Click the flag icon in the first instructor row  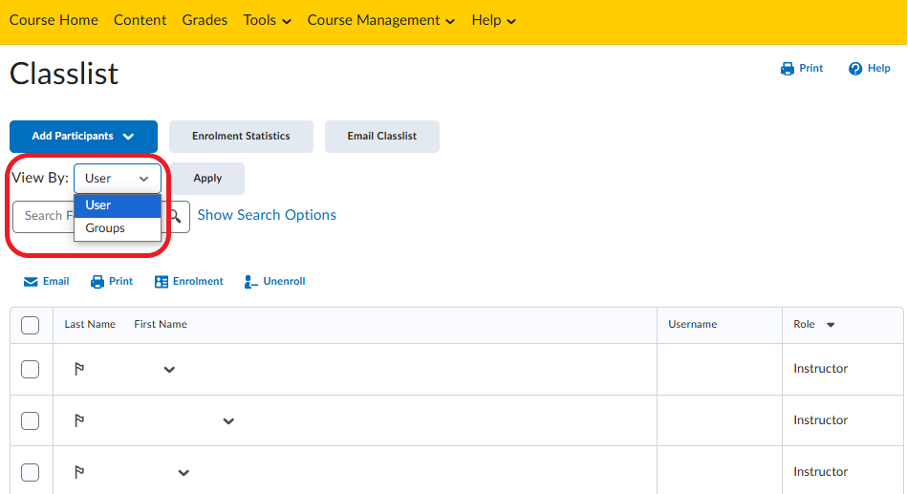click(79, 369)
